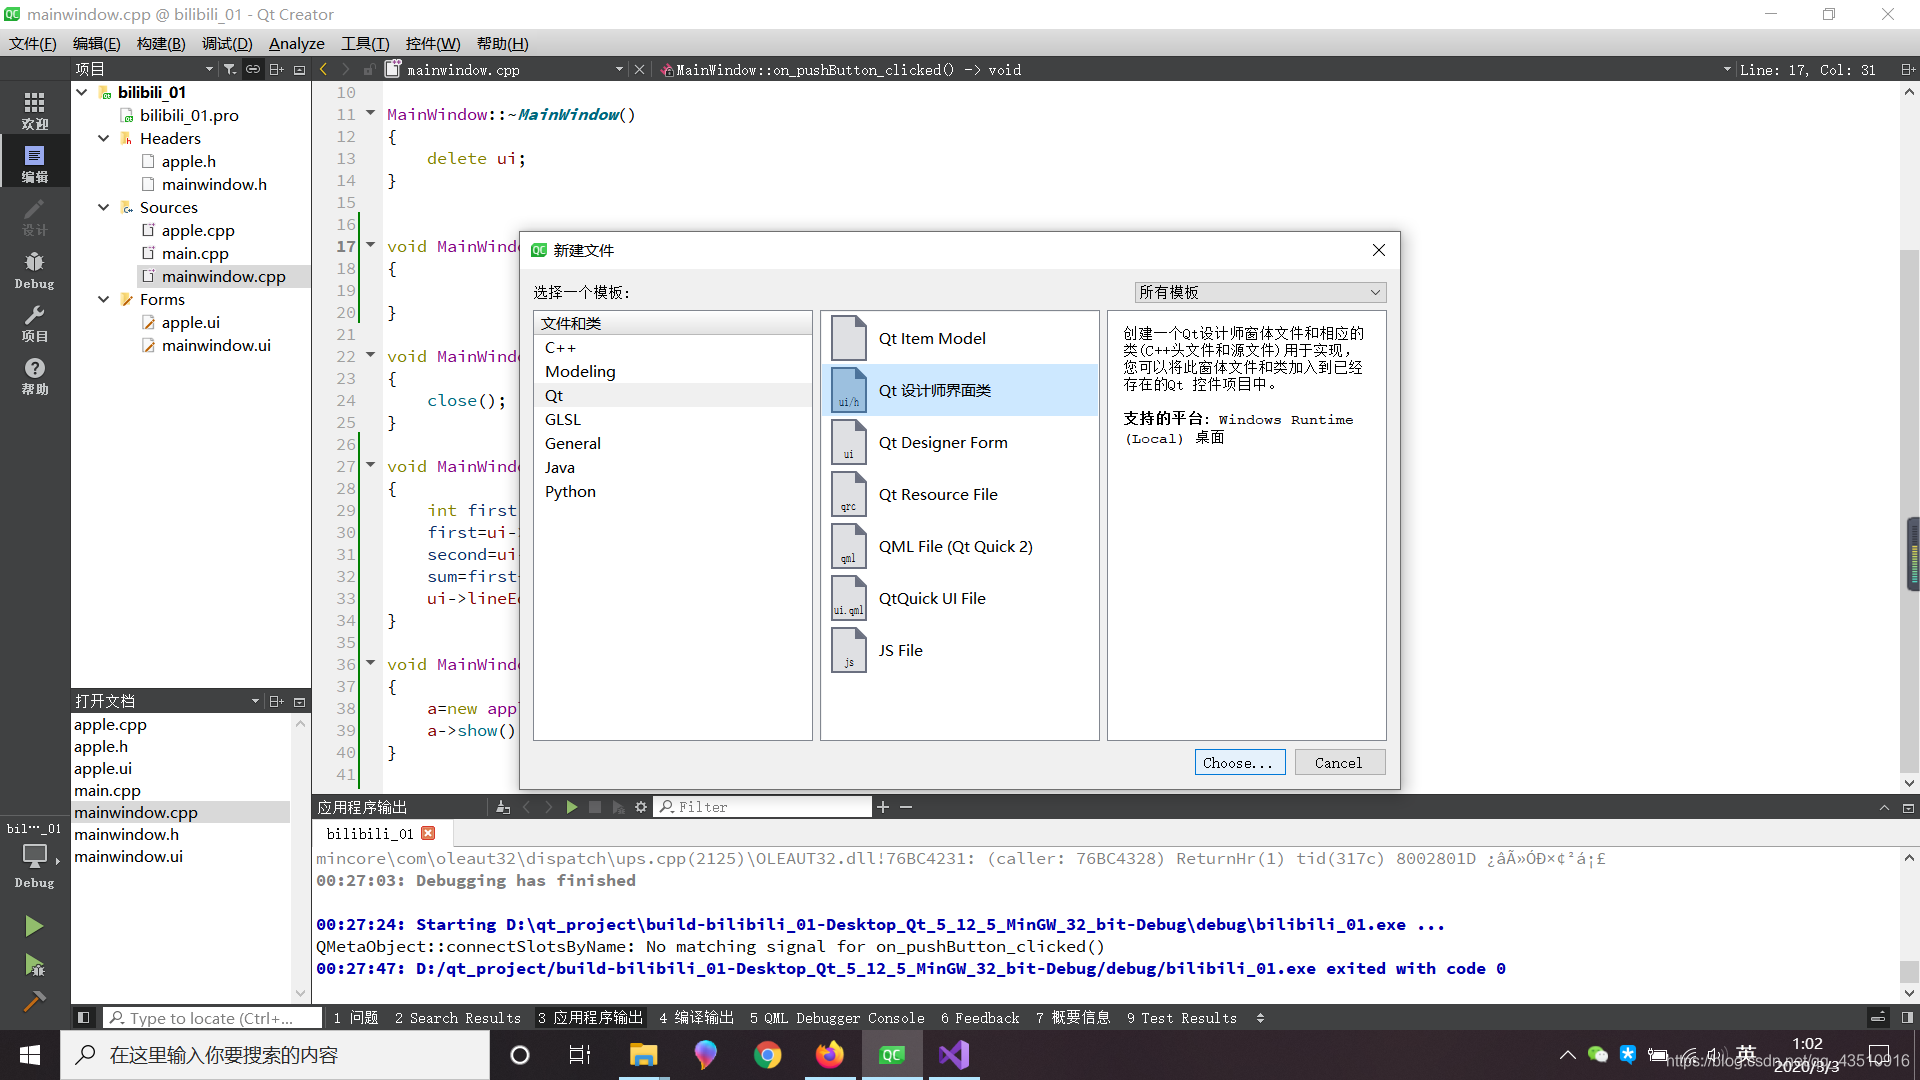
Task: Click the green Run button in the left sidebar
Action: tap(34, 926)
